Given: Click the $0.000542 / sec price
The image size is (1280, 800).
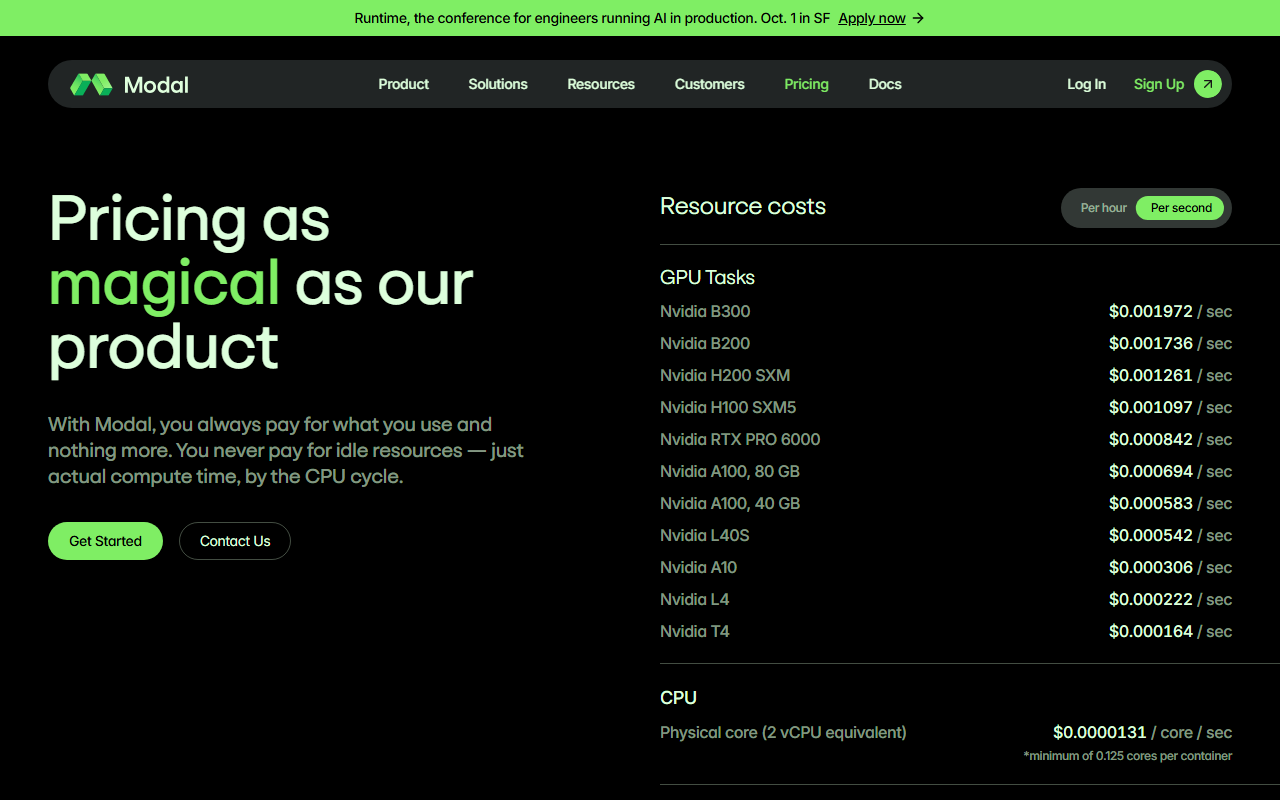Looking at the screenshot, I should point(1170,535).
